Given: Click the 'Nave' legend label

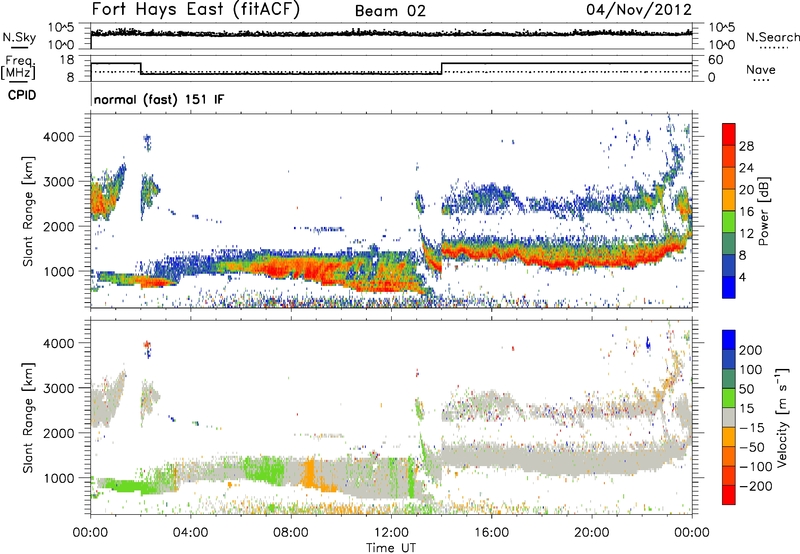Looking at the screenshot, I should [x=760, y=69].
